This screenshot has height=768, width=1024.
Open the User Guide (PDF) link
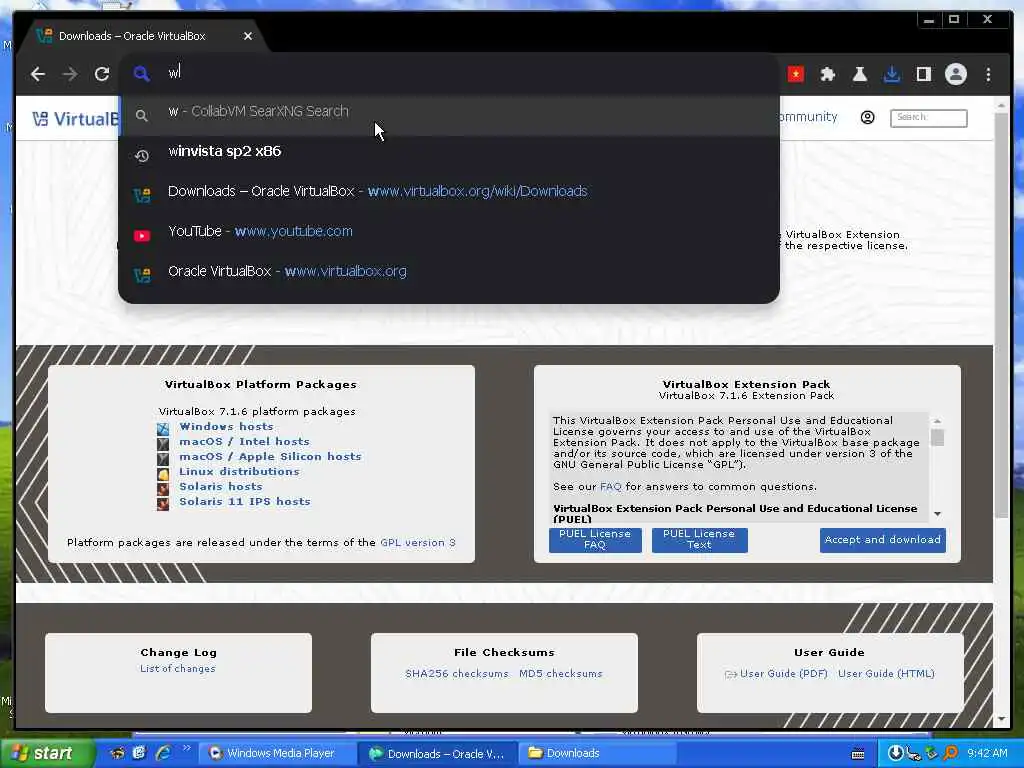(x=784, y=674)
